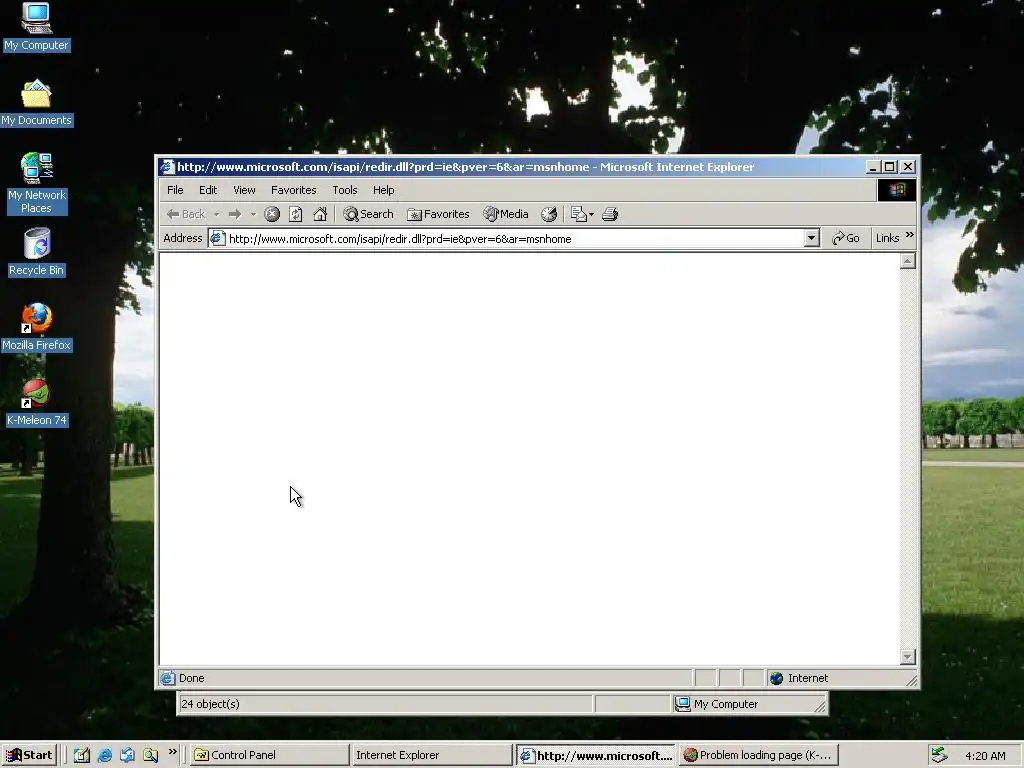Click the http://www.microsoft... taskbar button
The height and width of the screenshot is (768, 1024).
tap(596, 755)
